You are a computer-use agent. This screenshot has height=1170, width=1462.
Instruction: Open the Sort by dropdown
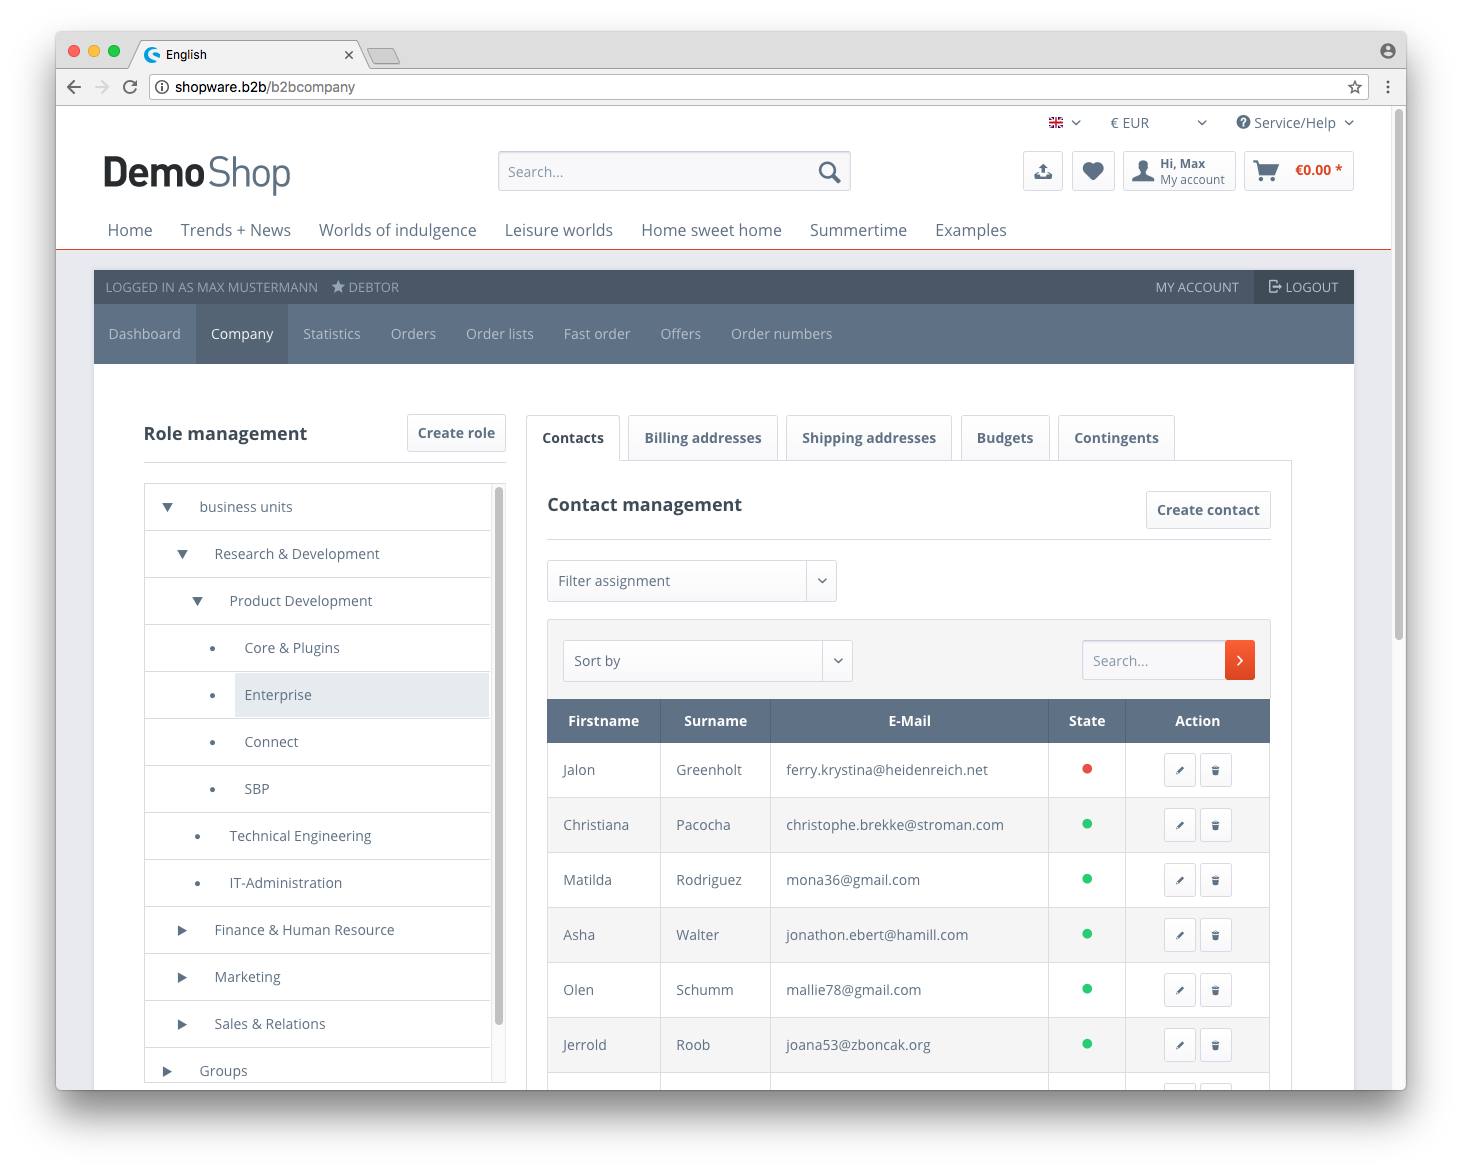[707, 661]
